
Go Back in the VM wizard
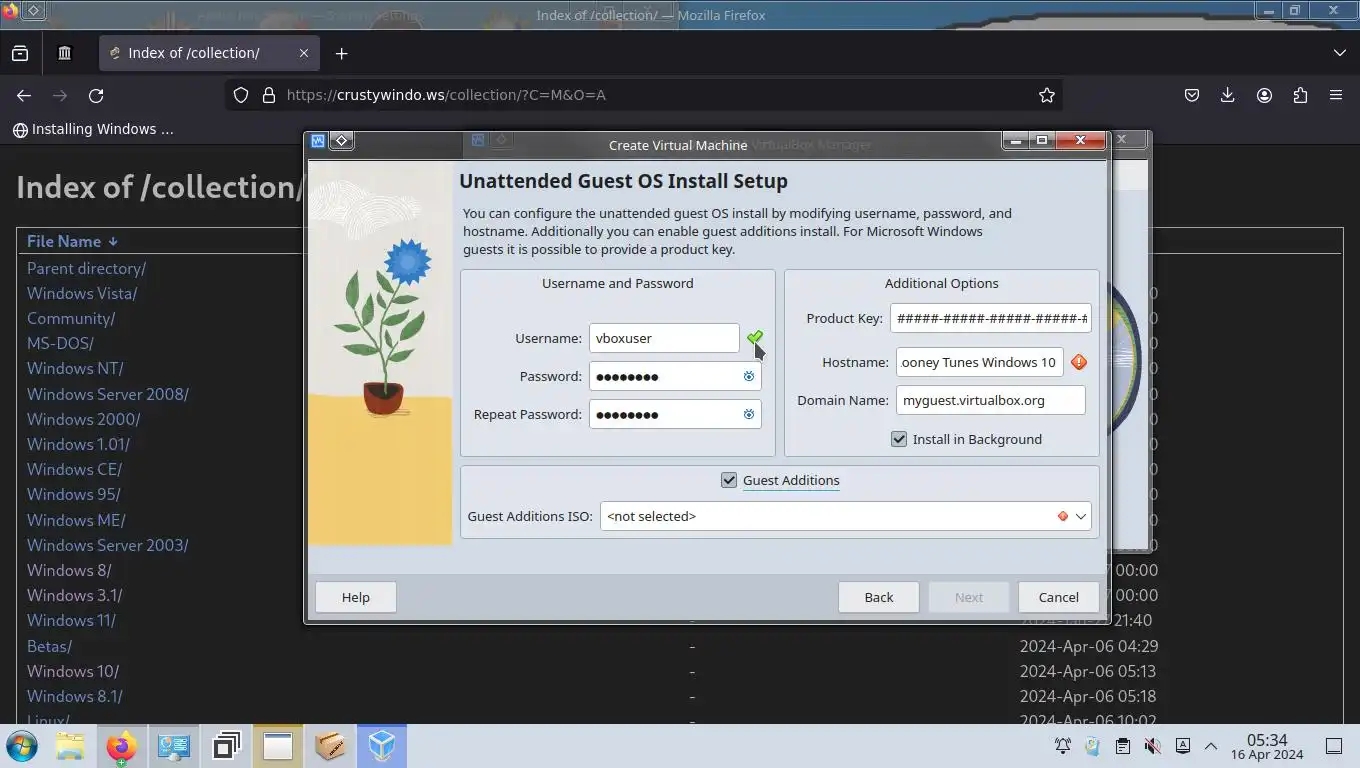tap(878, 597)
